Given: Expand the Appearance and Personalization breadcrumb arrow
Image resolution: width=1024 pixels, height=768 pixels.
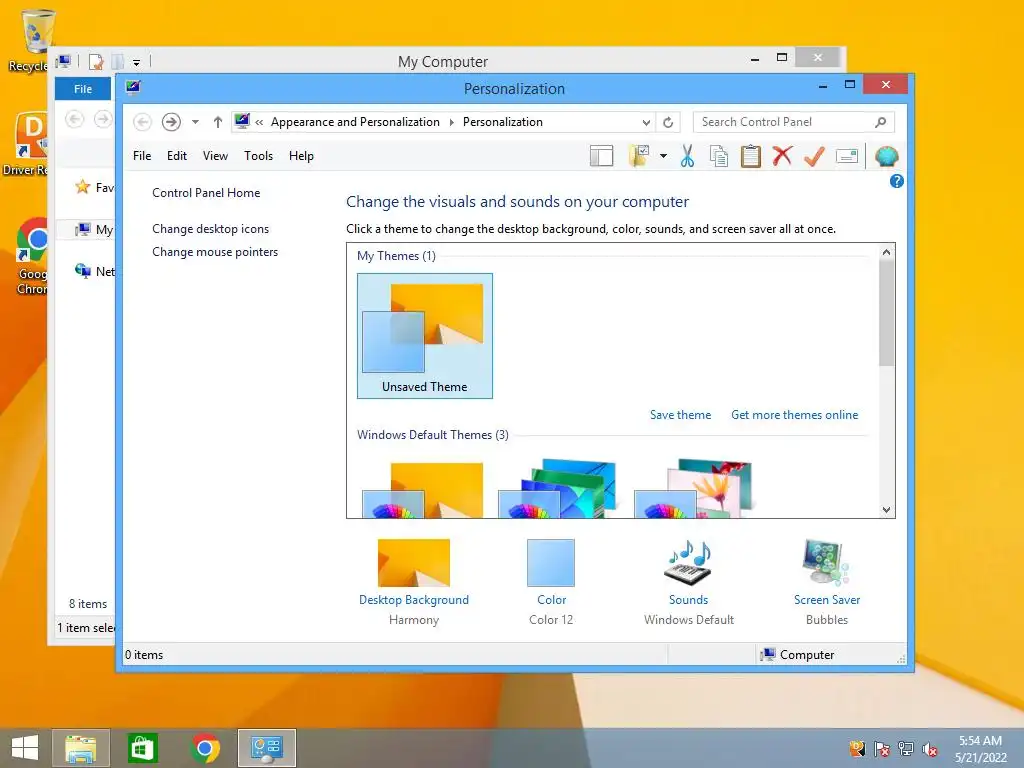Looking at the screenshot, I should point(451,122).
